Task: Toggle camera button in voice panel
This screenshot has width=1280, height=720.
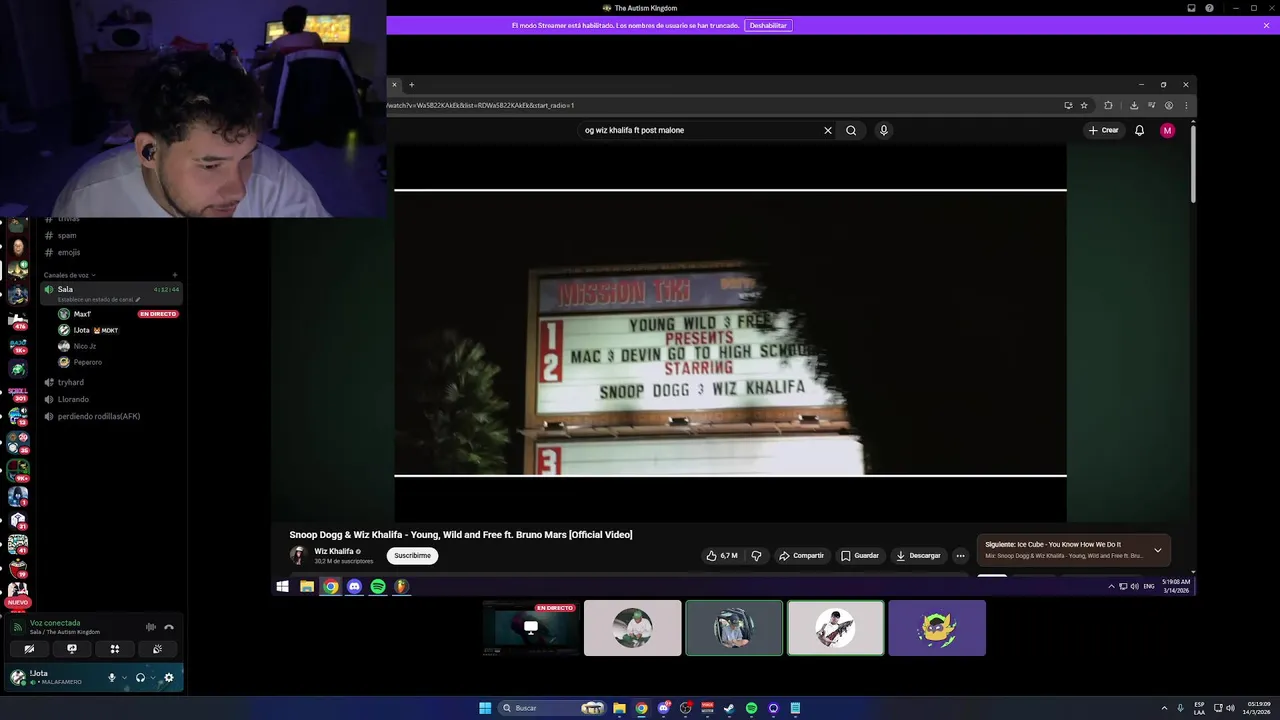Action: coord(29,649)
